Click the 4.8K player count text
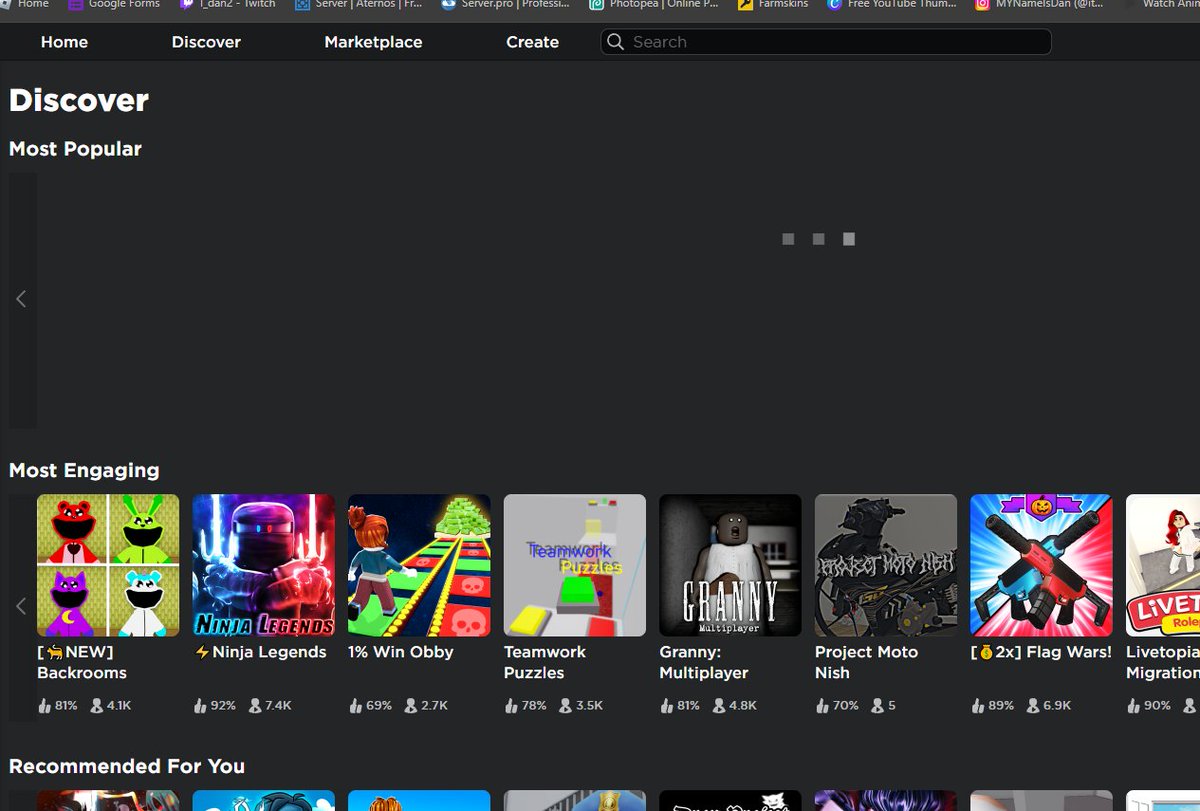 pos(743,706)
